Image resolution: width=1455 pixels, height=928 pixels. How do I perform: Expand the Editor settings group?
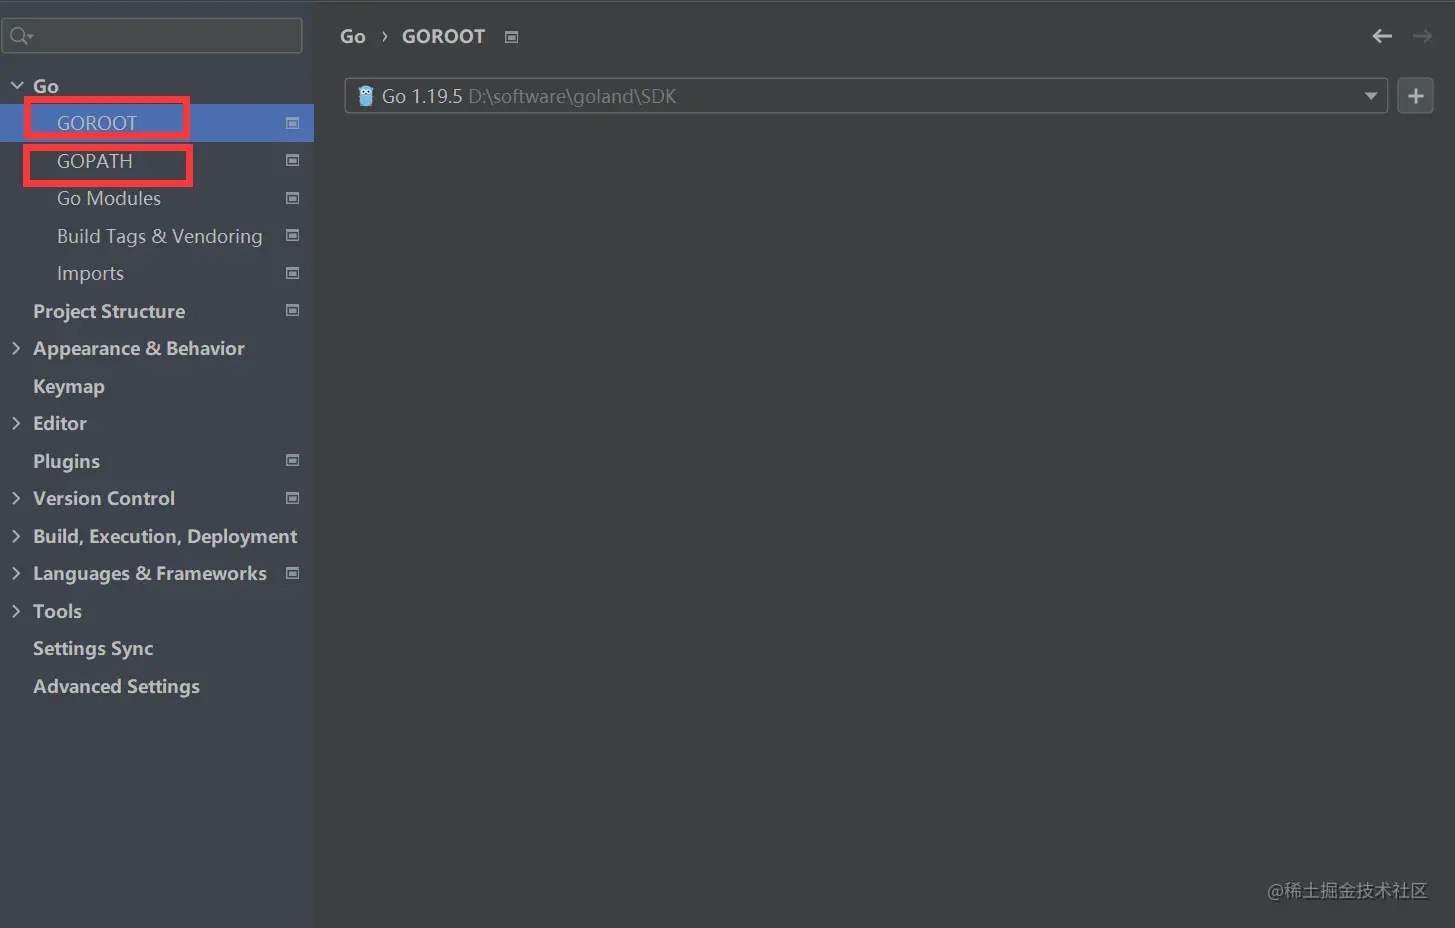16,423
